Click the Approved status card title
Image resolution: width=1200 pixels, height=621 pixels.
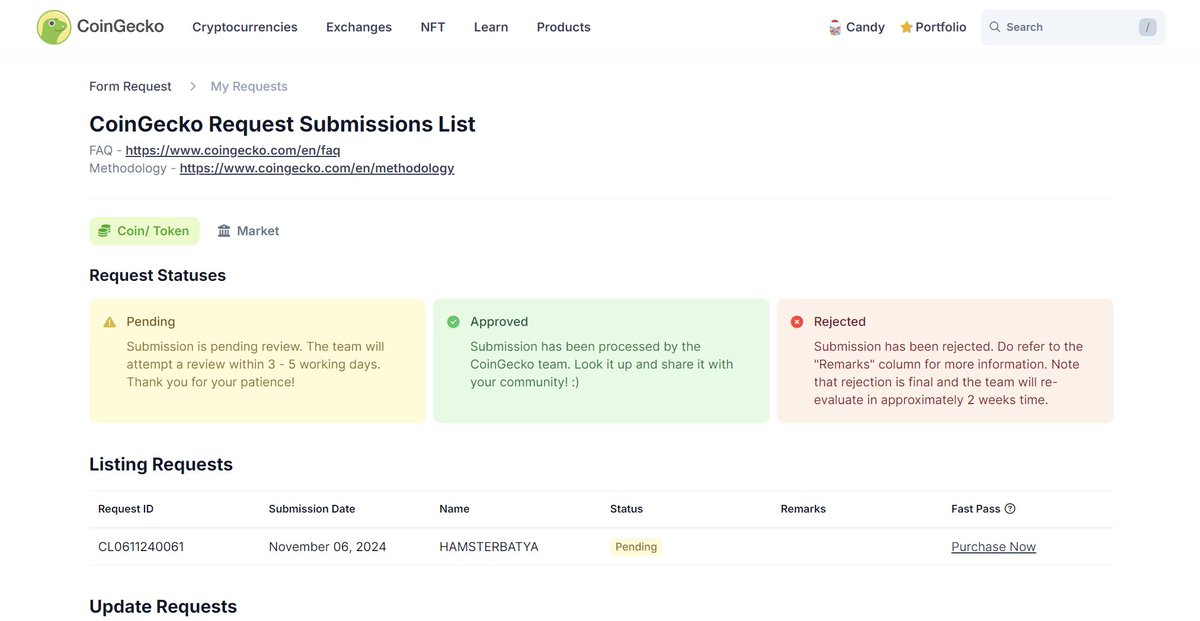499,322
